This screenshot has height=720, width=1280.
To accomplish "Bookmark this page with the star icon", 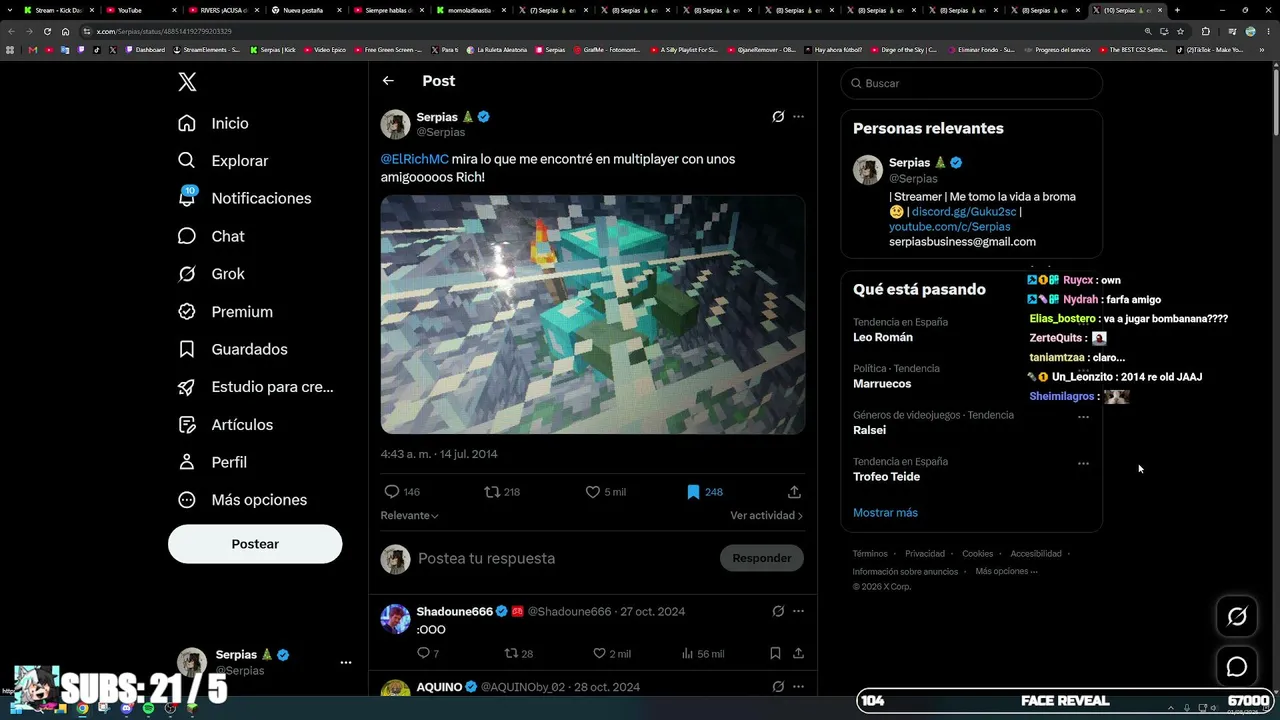I will tap(1180, 31).
